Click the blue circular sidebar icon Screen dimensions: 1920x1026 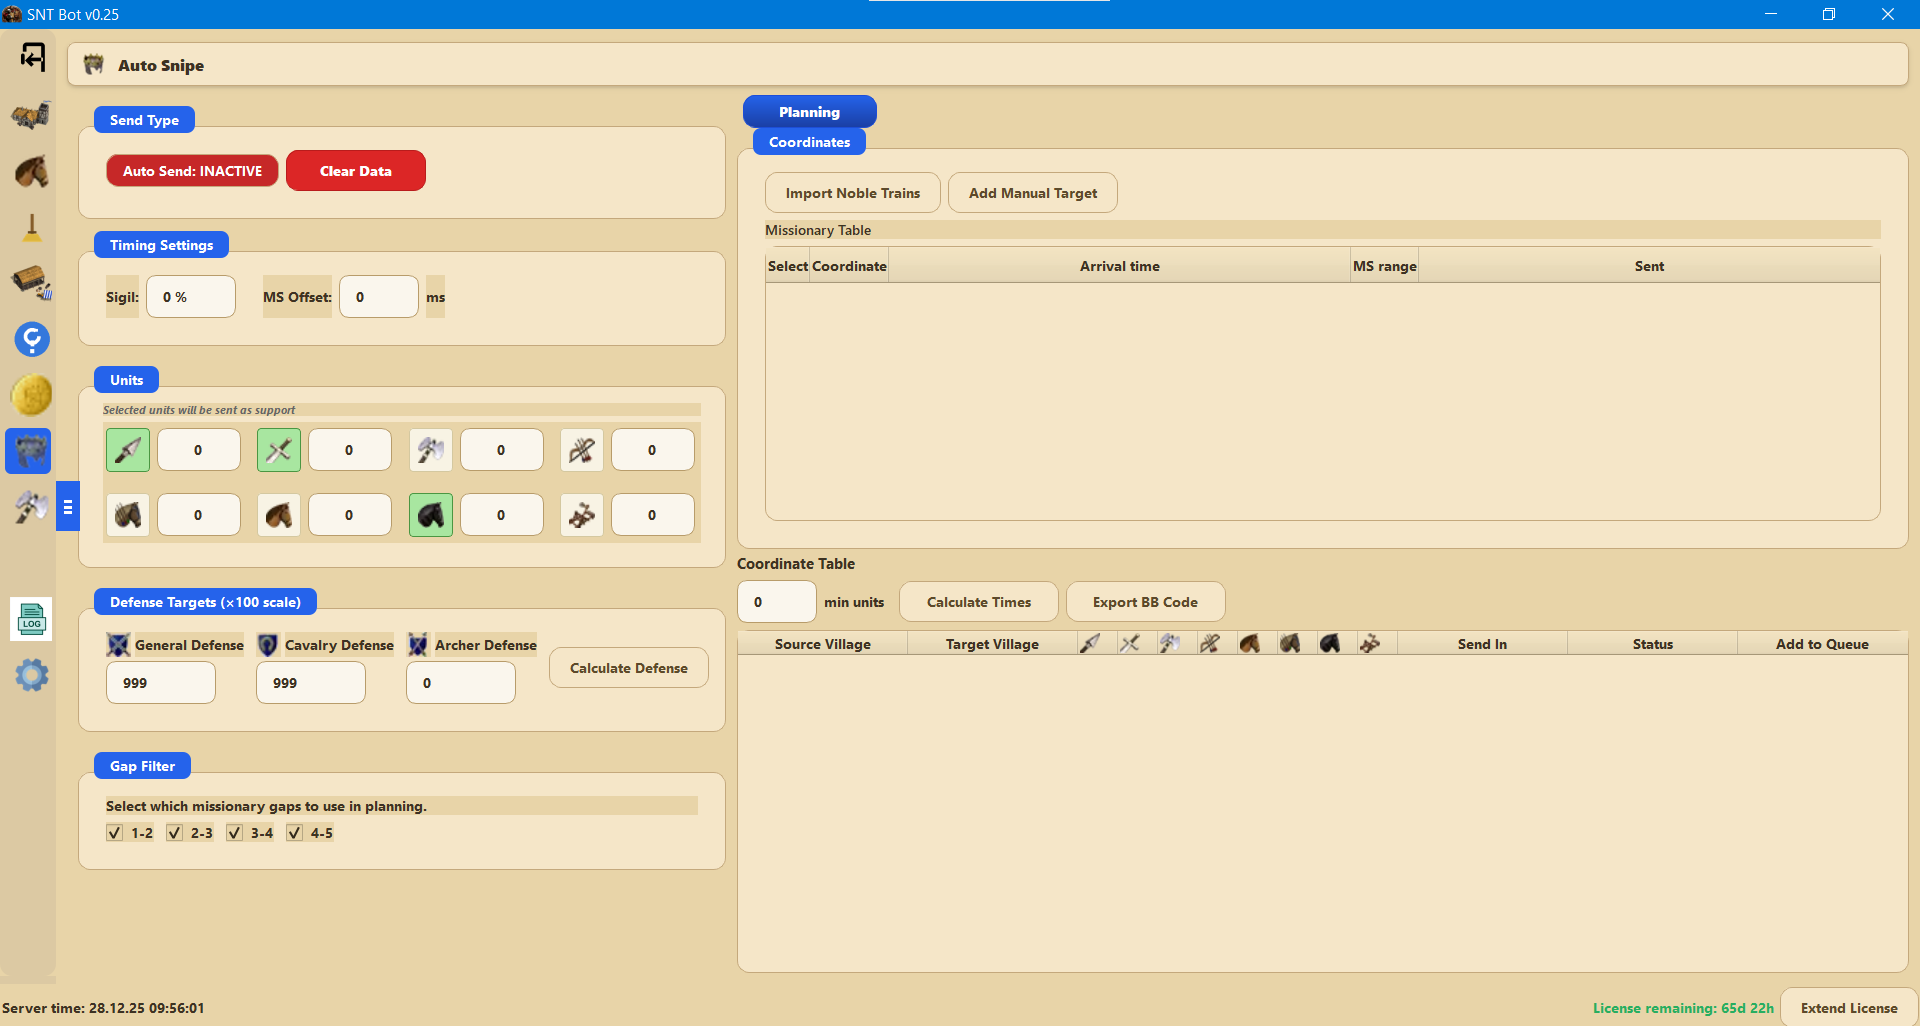click(x=31, y=340)
